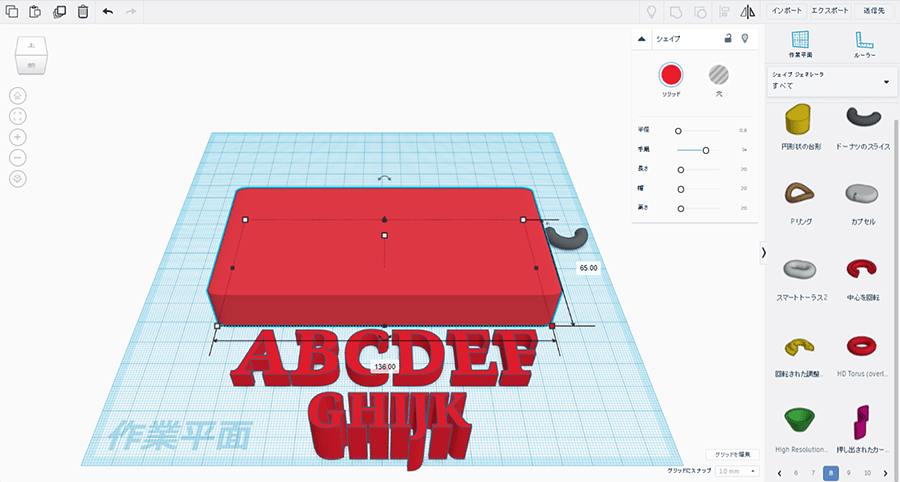Set the shape to 穴 (hole) mode
The height and width of the screenshot is (482, 900).
(x=718, y=74)
